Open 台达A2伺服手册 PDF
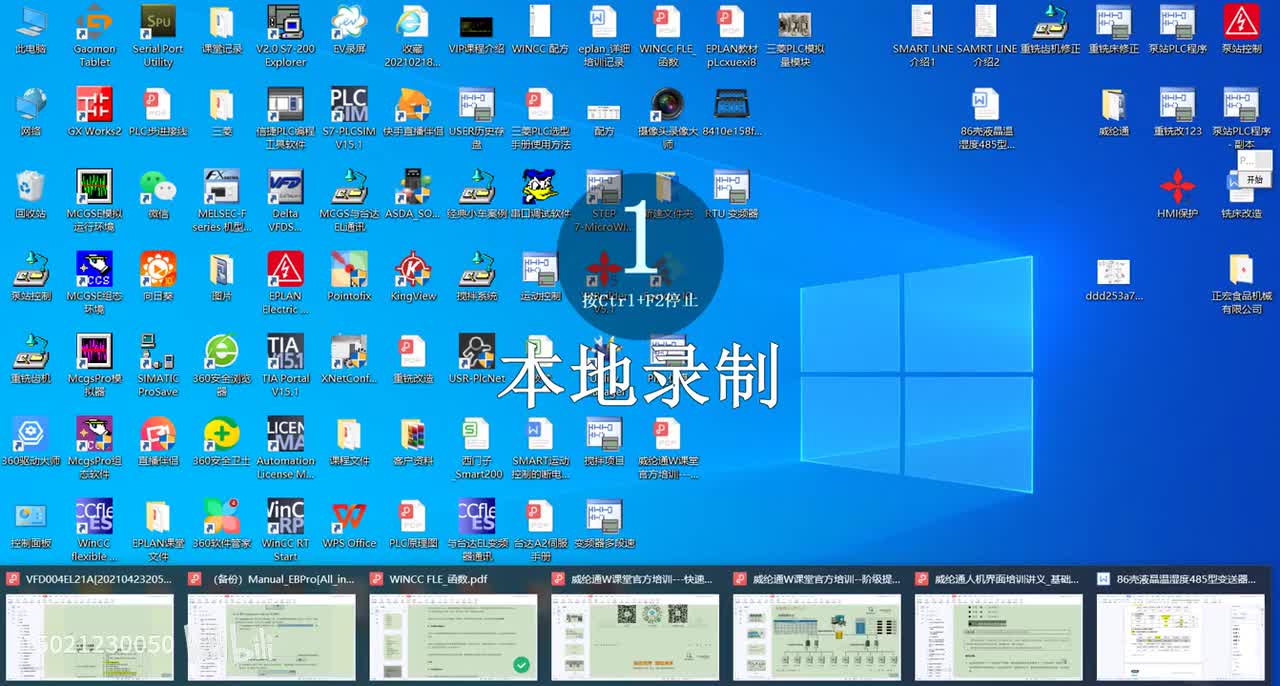Viewport: 1280px width, 686px height. tap(540, 531)
